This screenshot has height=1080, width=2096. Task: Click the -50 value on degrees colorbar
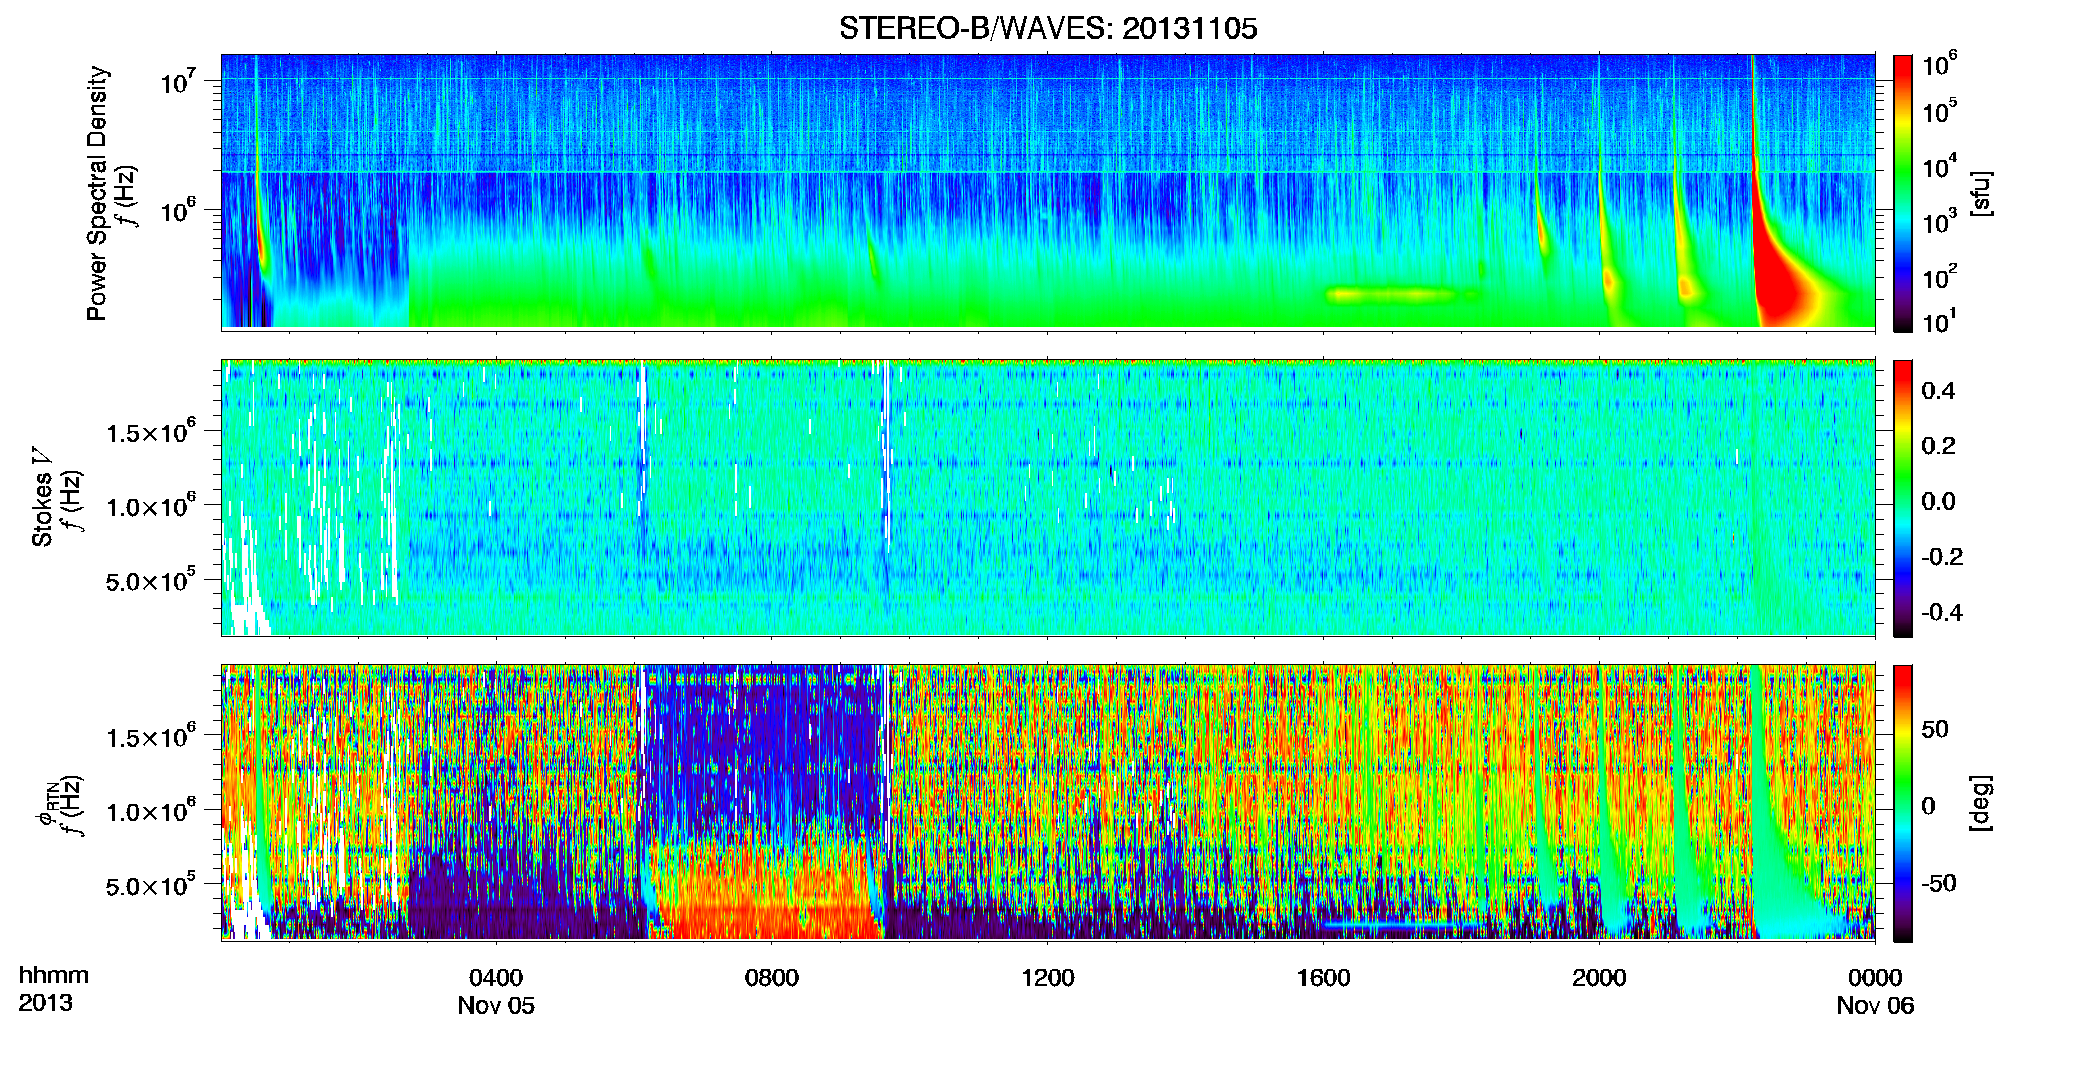(1939, 883)
